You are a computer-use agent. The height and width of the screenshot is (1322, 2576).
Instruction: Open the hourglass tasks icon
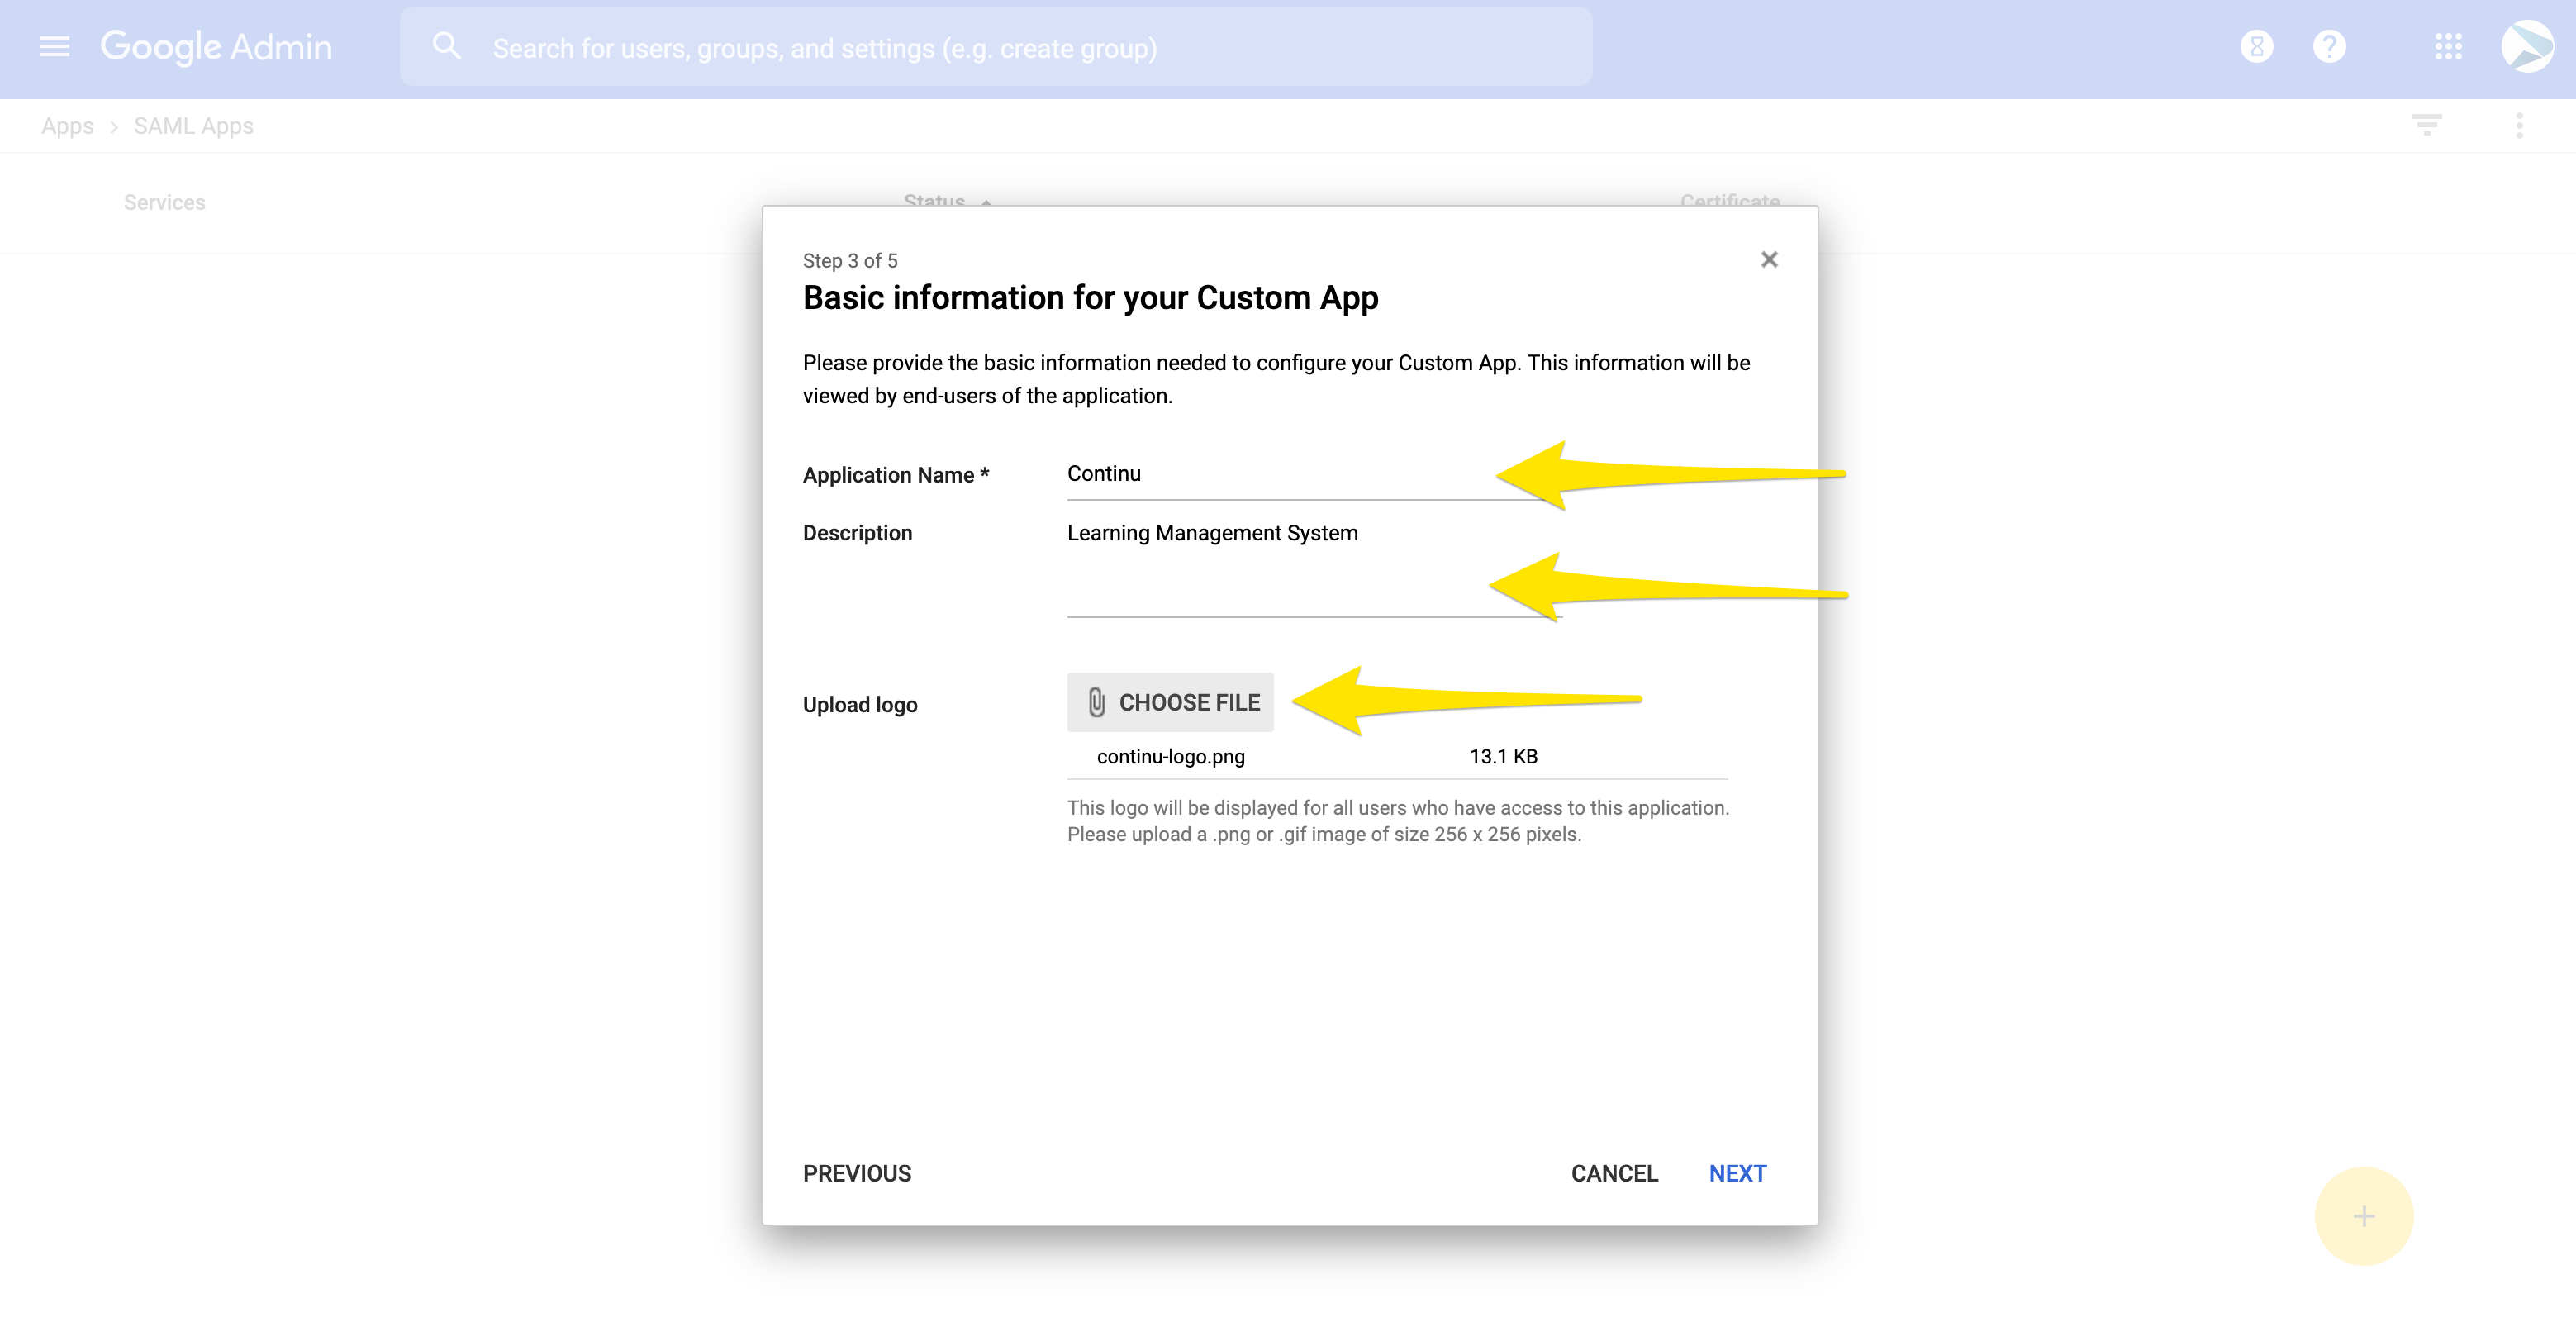2256,47
